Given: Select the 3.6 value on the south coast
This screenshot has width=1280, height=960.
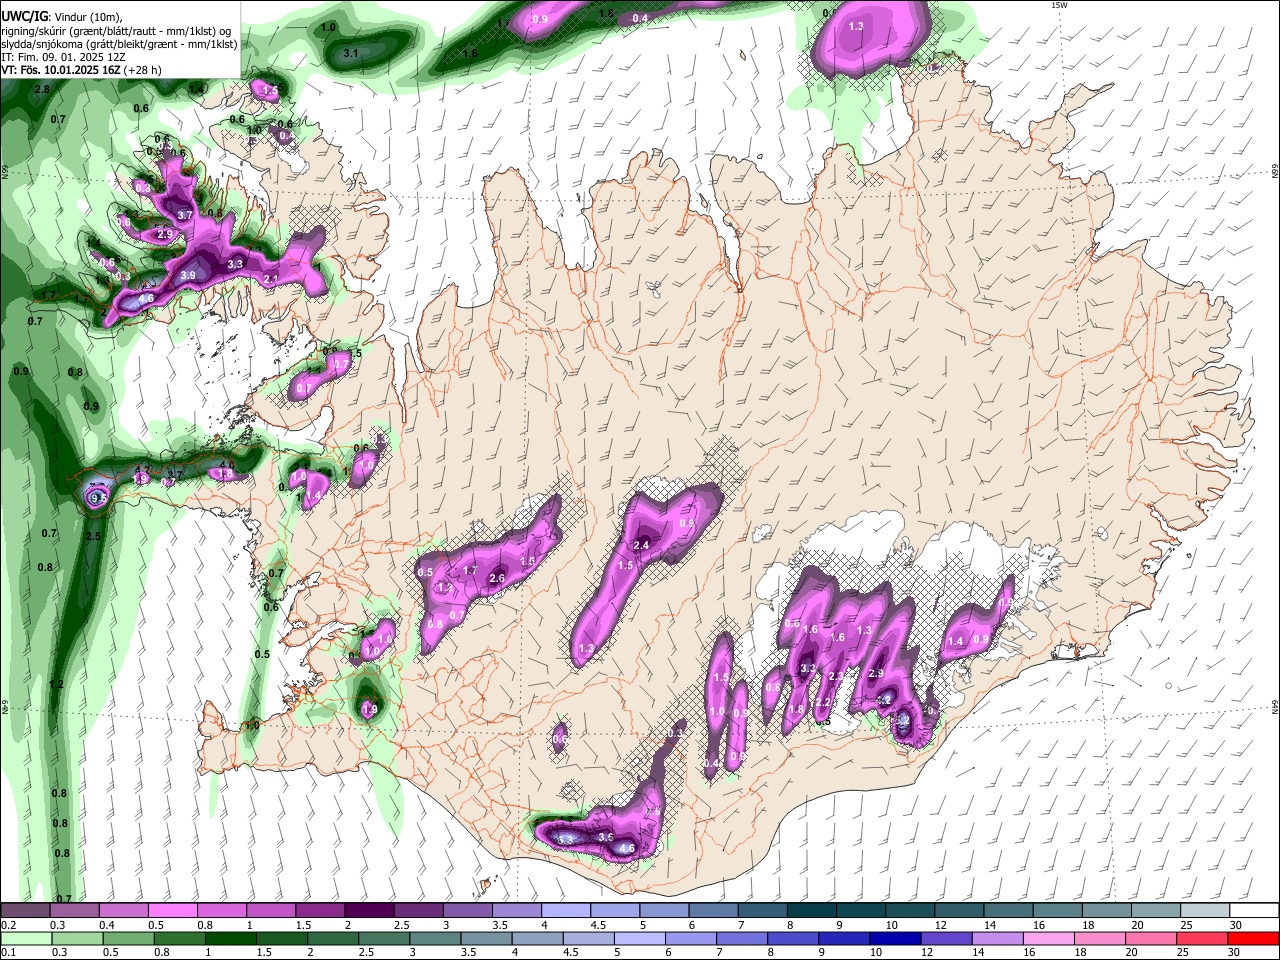Looking at the screenshot, I should [x=606, y=837].
